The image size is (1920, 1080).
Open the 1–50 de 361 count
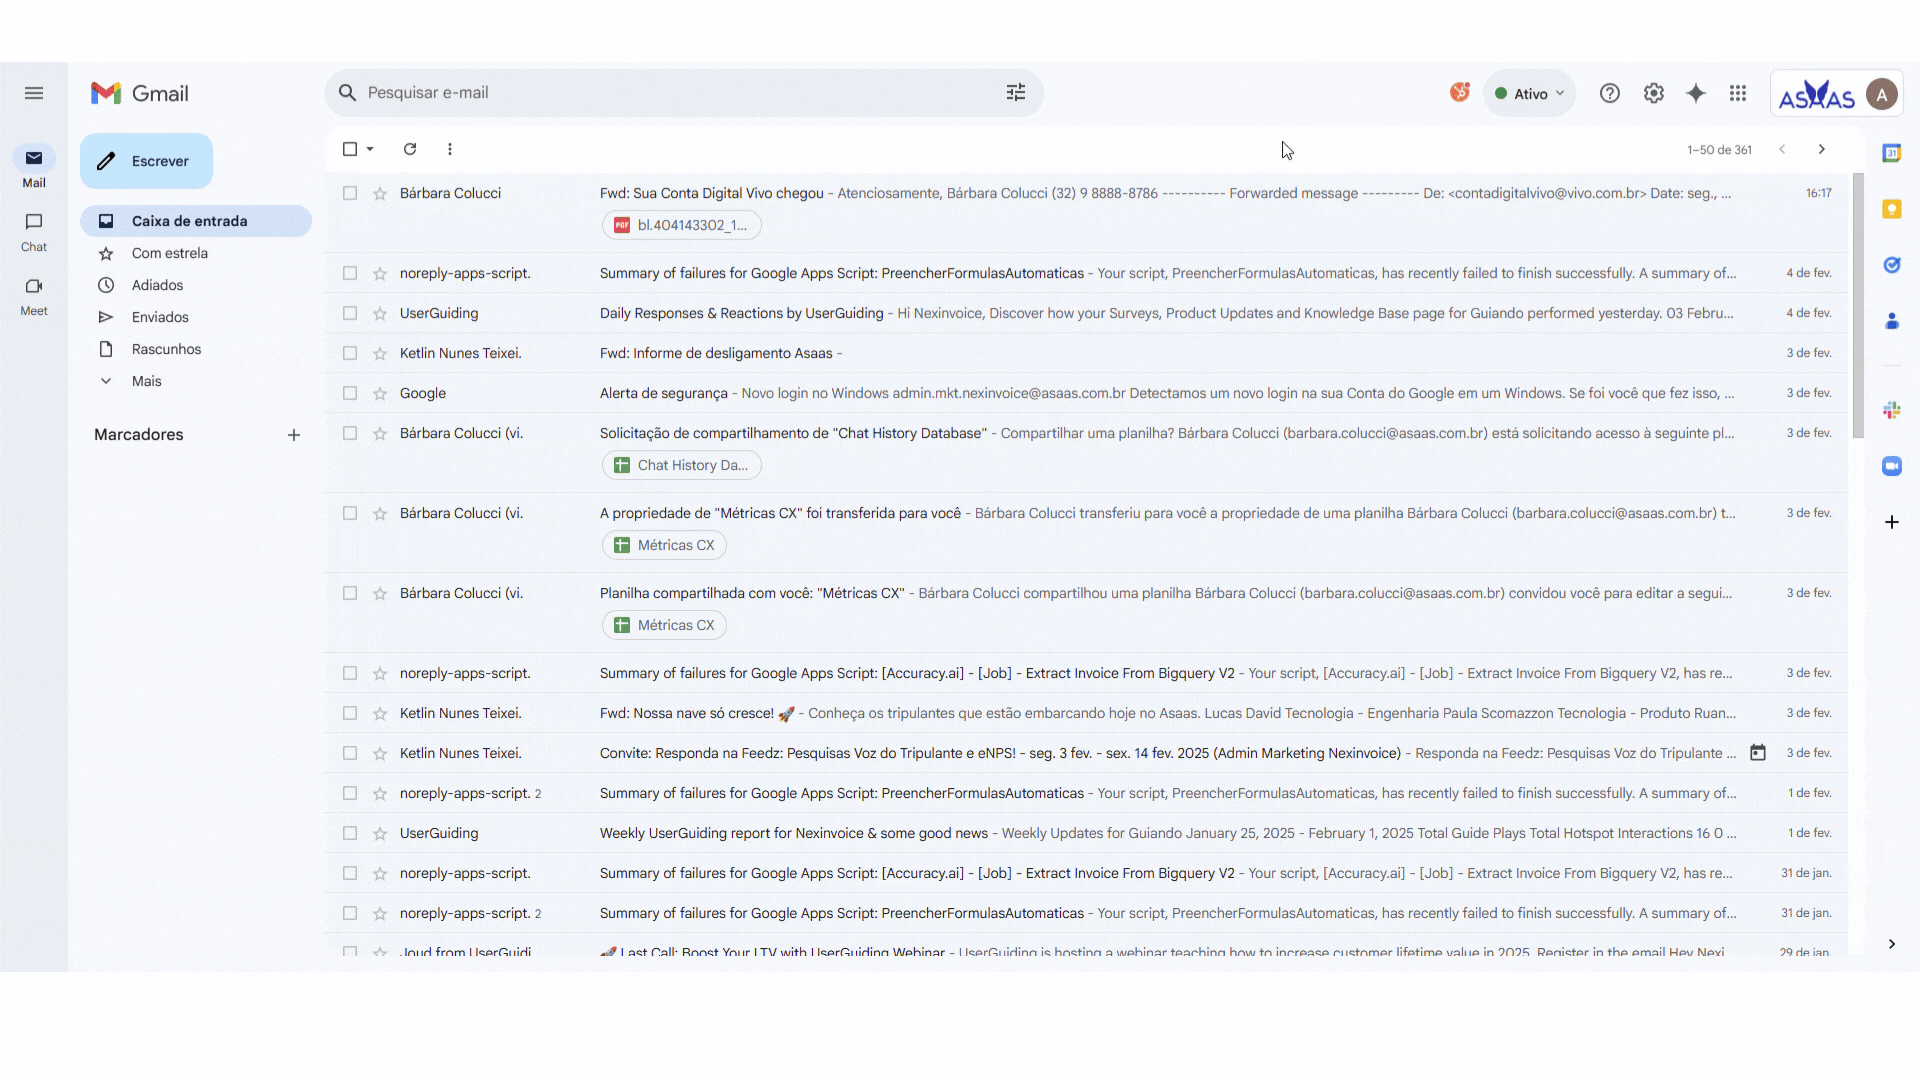point(1719,150)
